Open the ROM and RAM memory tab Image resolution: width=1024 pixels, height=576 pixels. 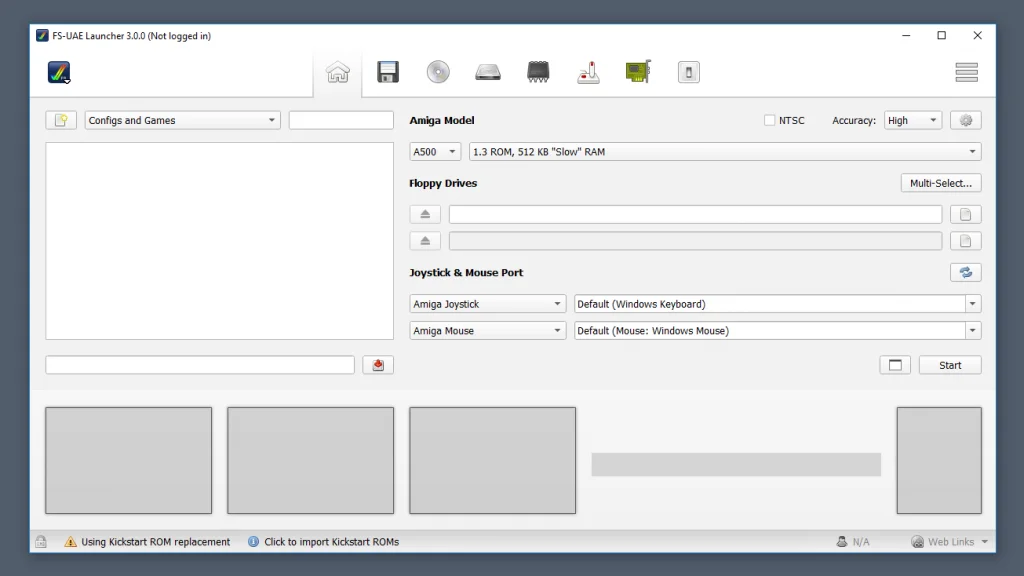[x=538, y=72]
